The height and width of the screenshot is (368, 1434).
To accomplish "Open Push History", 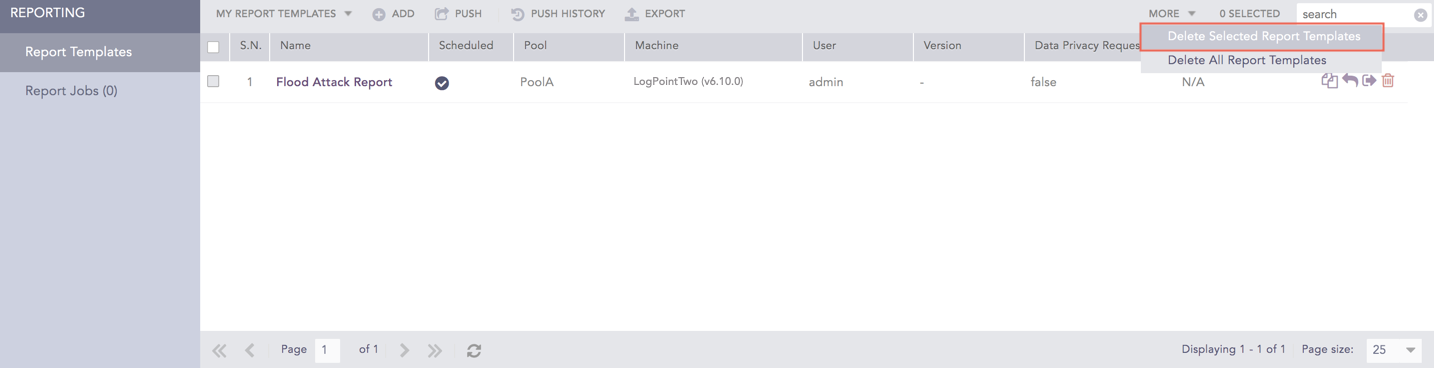I will point(558,14).
